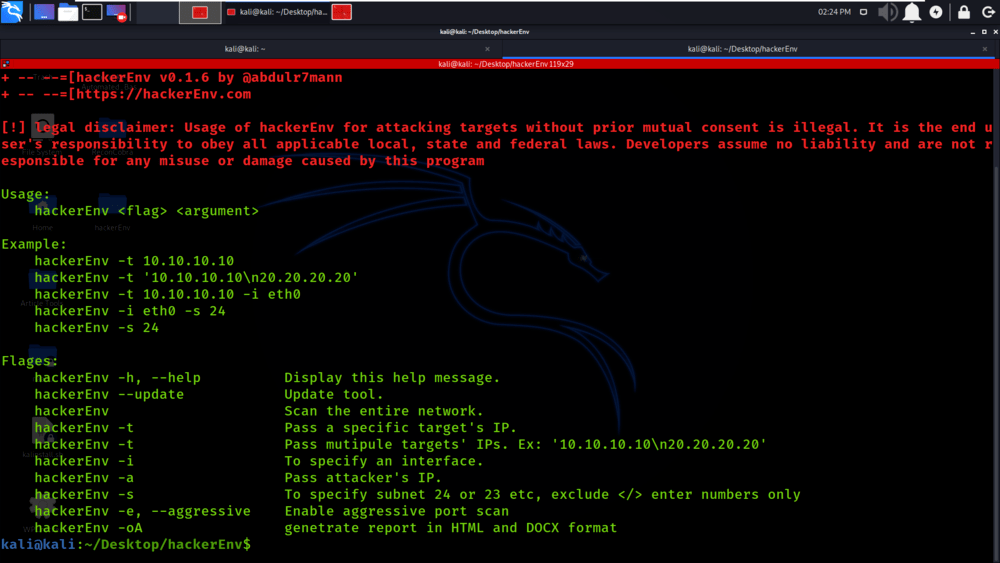Switch to kali@kali: ~/Desktop/ha... taskbar window
The image size is (1000, 563).
(277, 12)
